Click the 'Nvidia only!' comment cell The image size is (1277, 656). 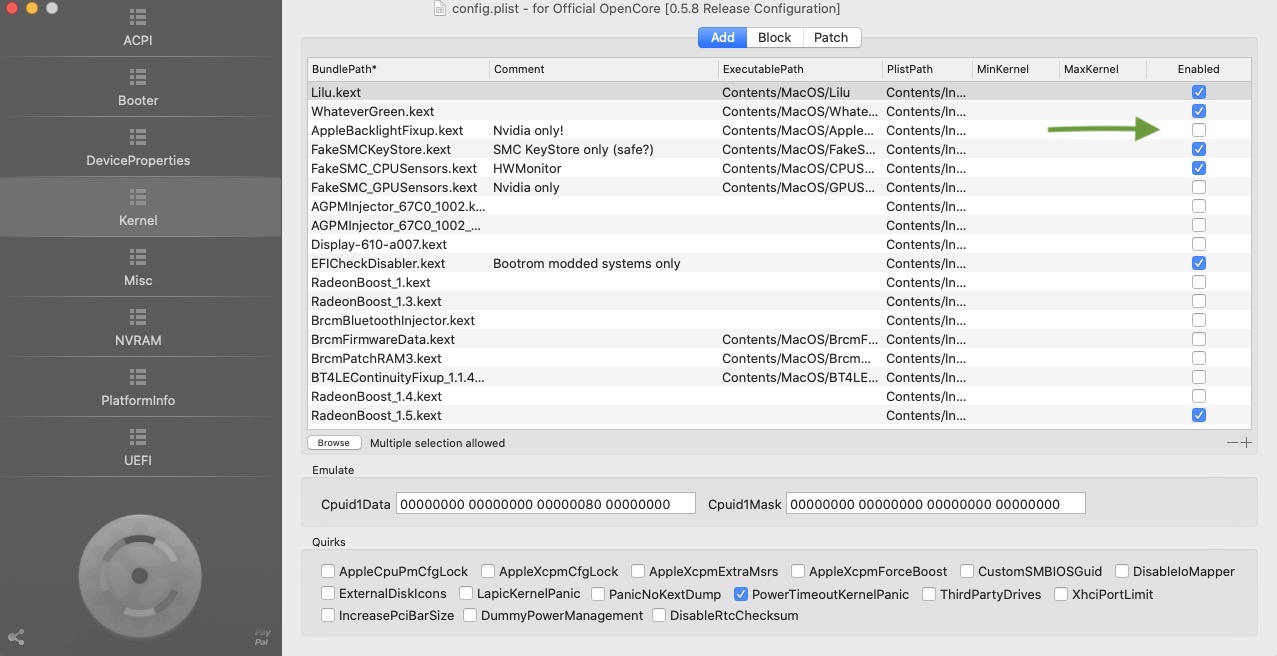point(528,130)
